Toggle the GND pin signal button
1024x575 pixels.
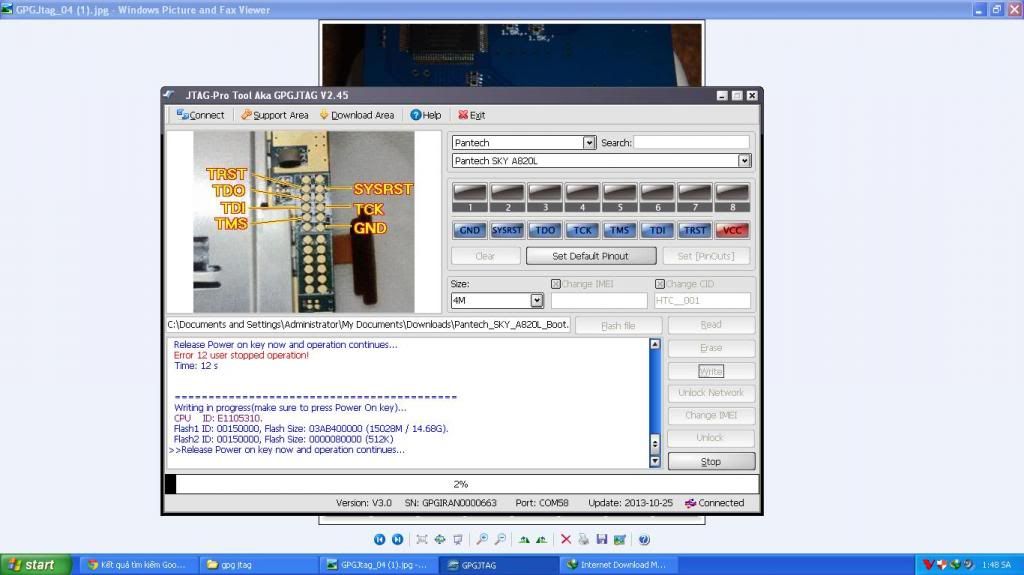click(x=470, y=230)
